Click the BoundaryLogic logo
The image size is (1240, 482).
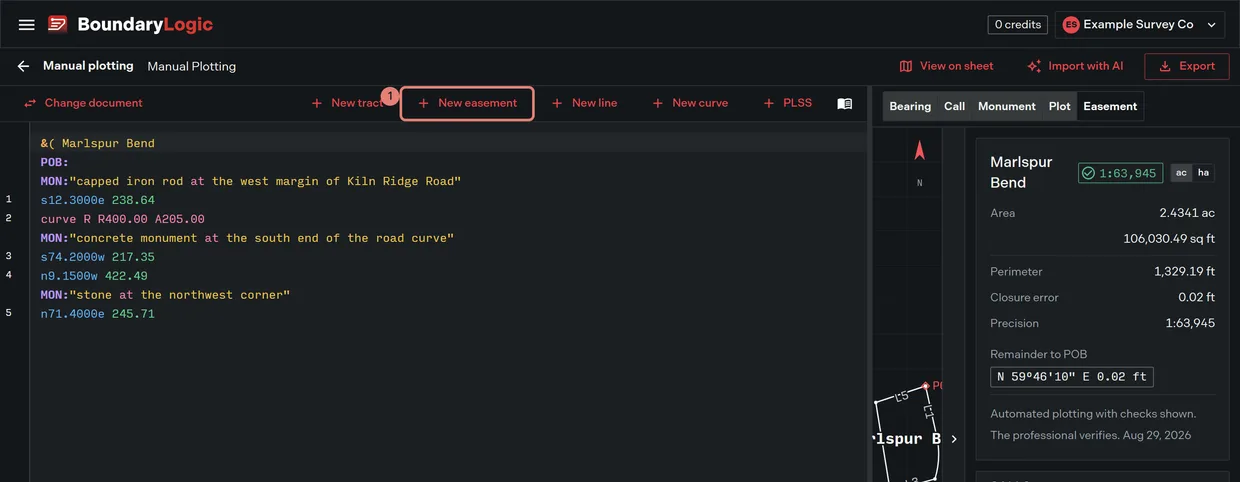(x=131, y=24)
